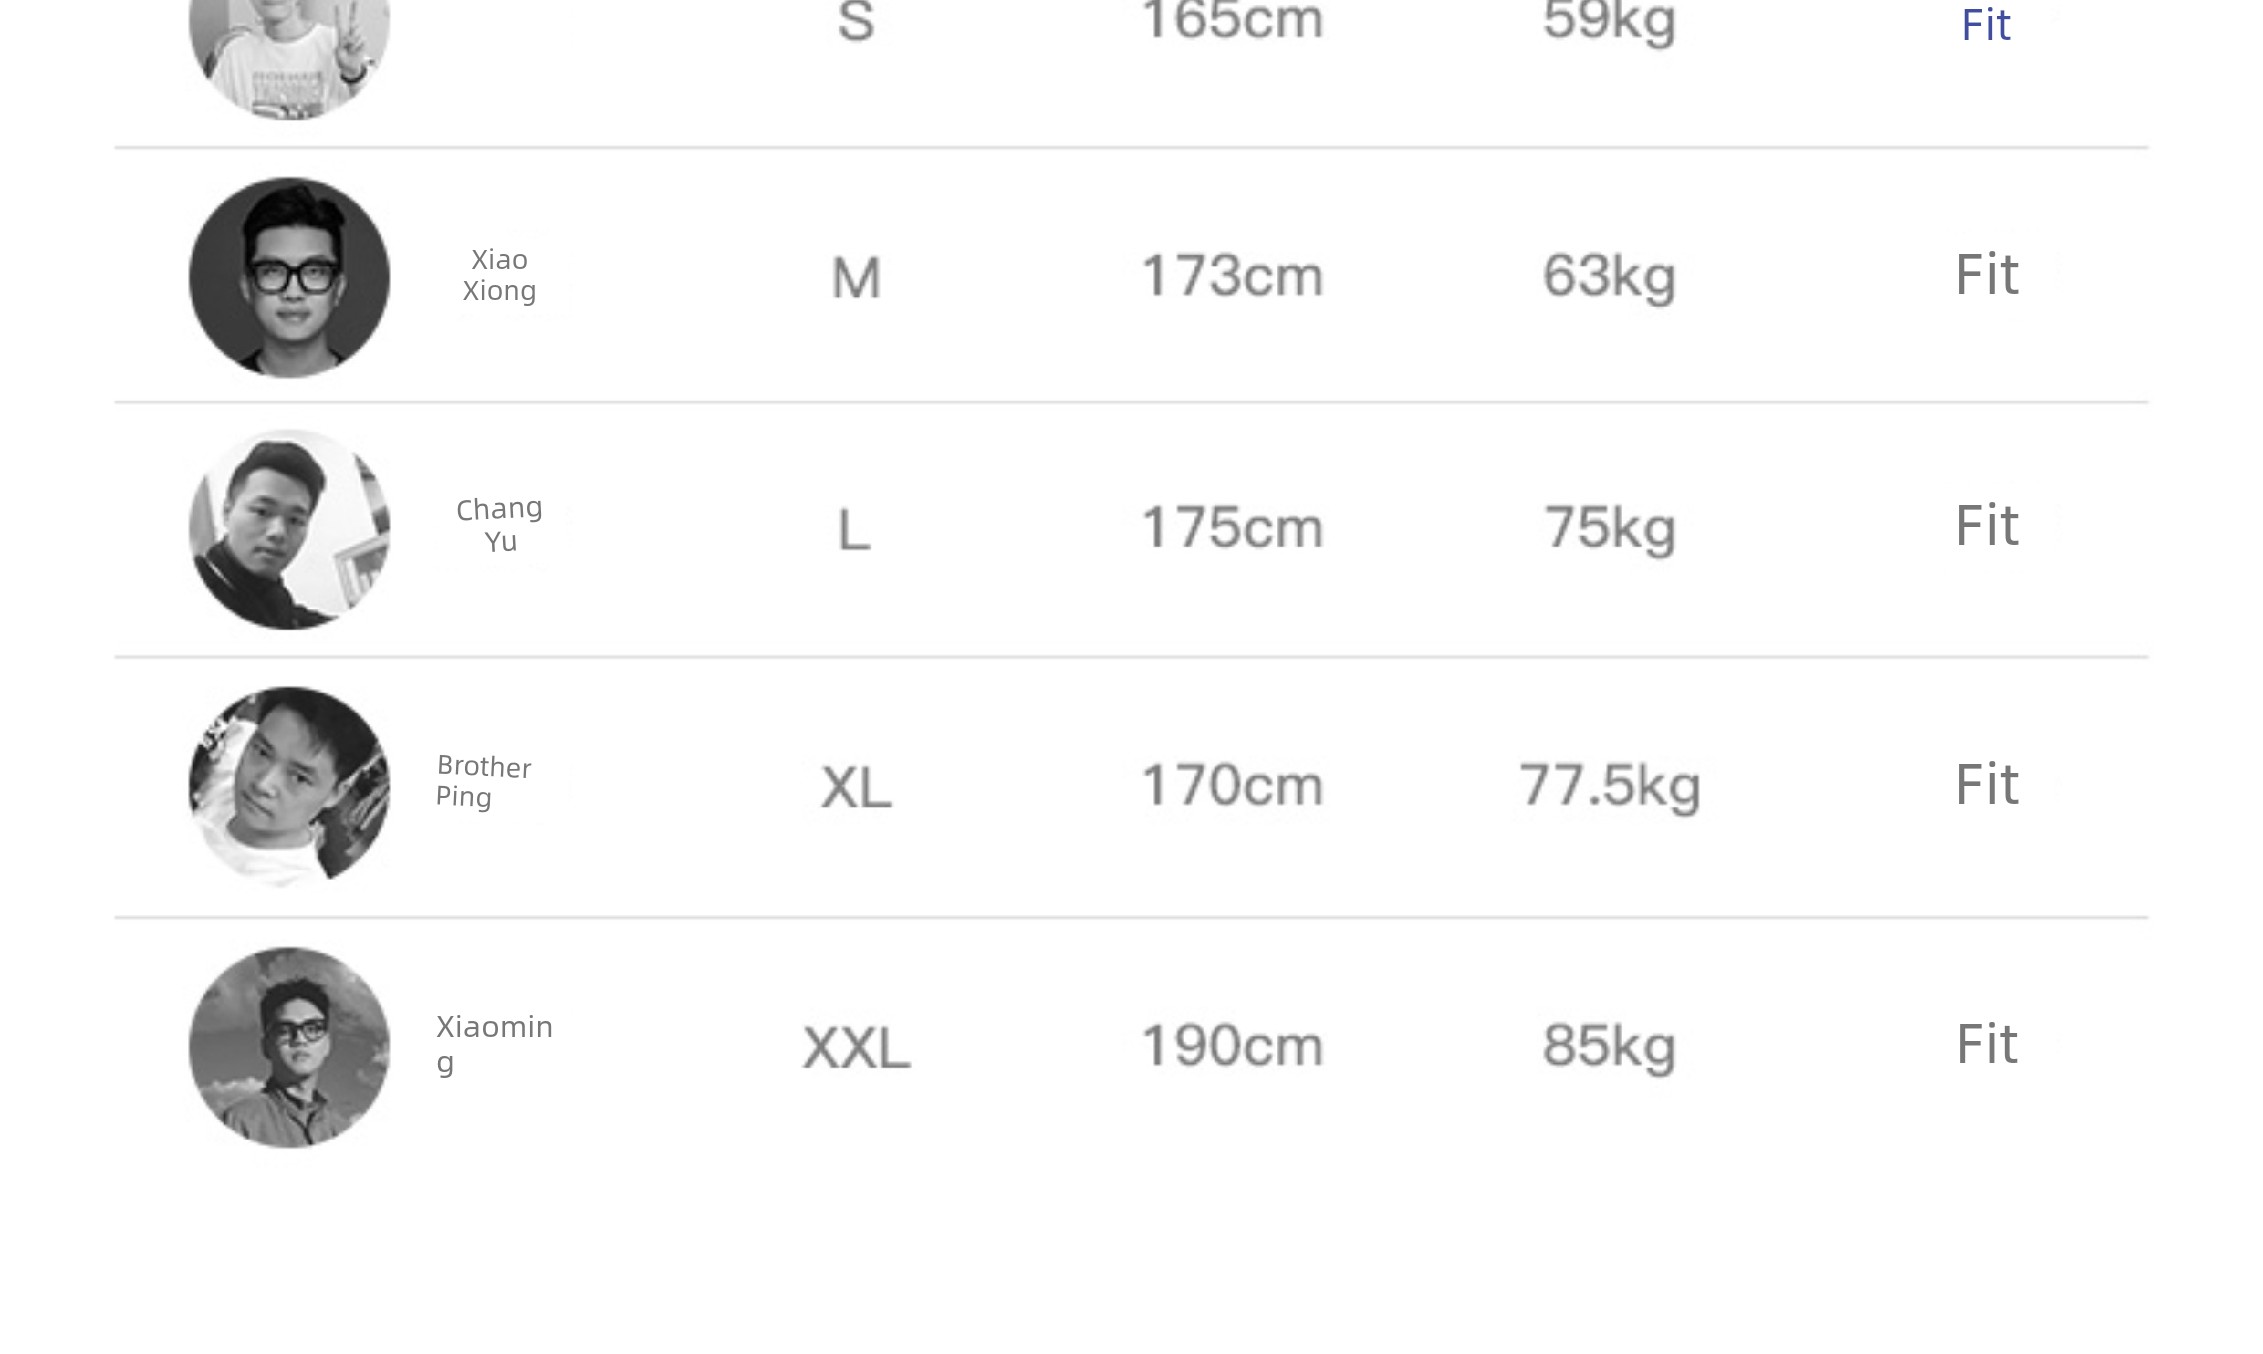
Task: Open Chang Yu's profile picture
Action: click(289, 529)
